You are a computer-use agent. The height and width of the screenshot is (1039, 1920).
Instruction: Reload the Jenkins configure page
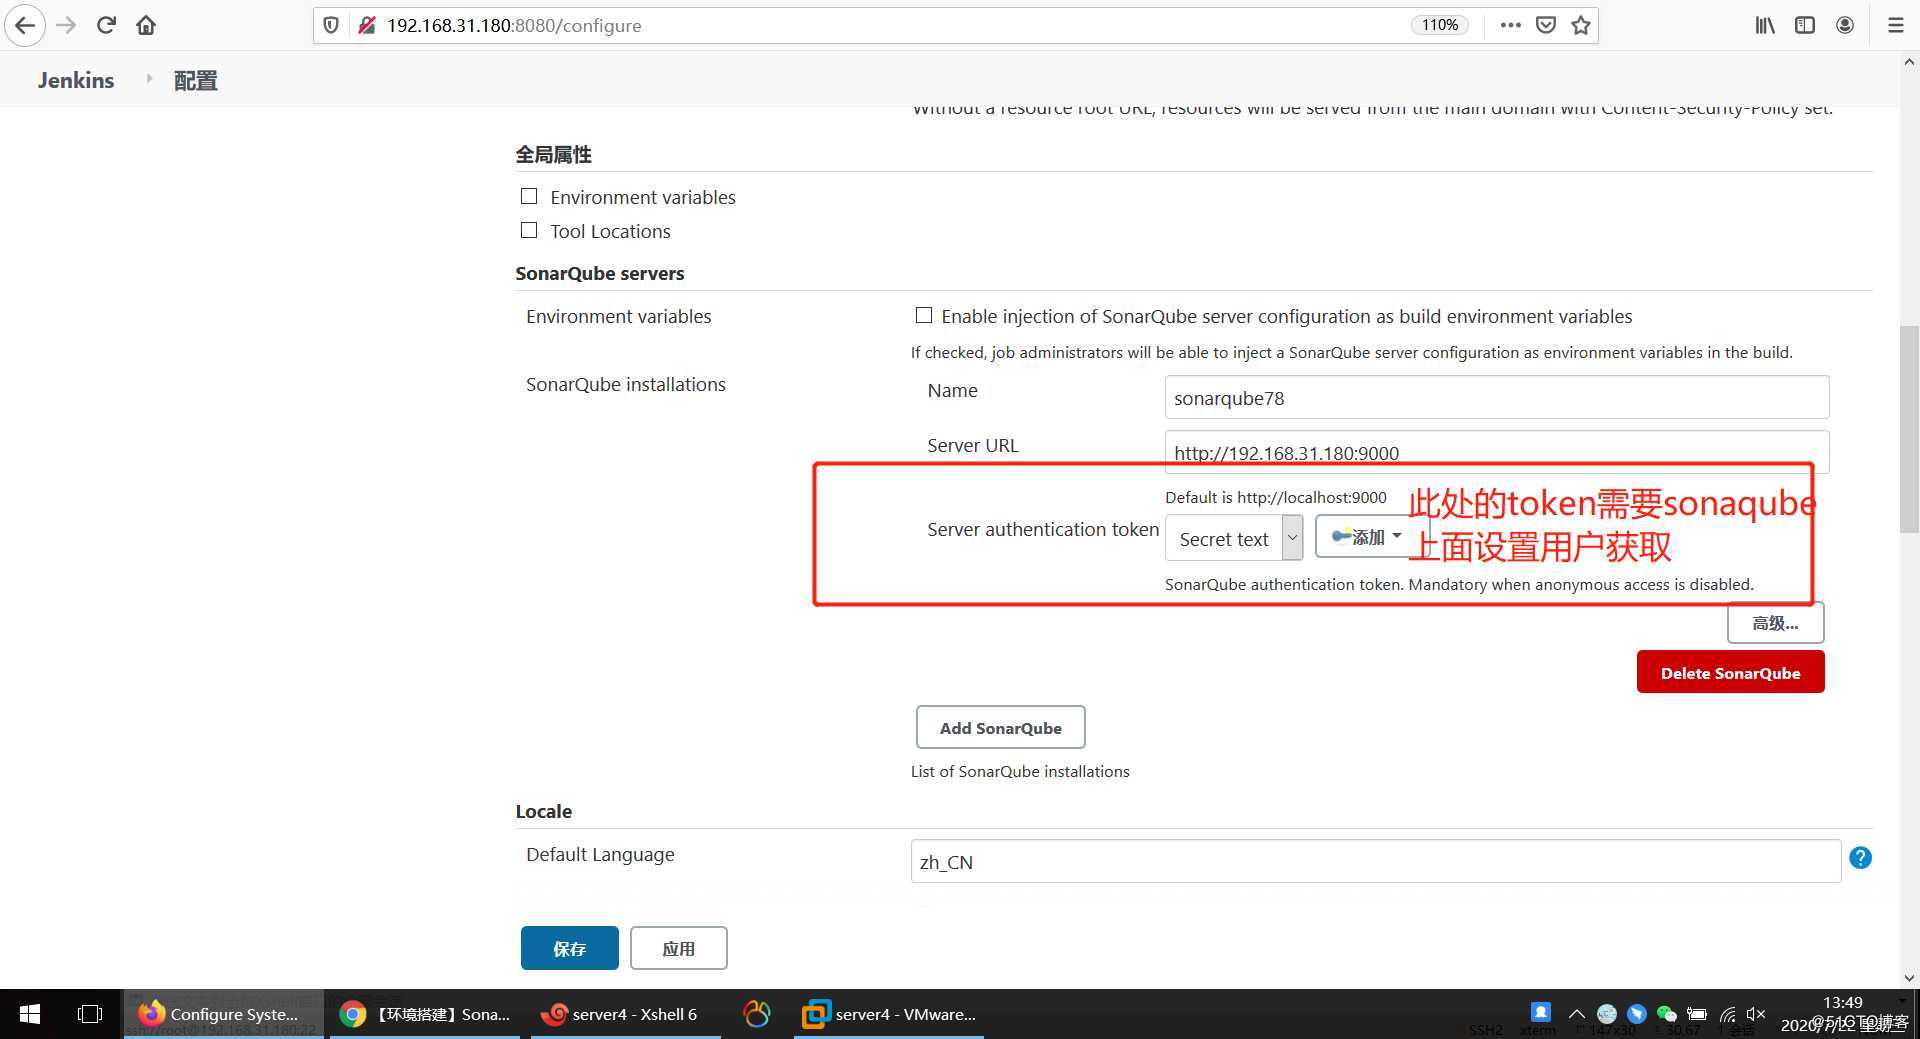(106, 25)
